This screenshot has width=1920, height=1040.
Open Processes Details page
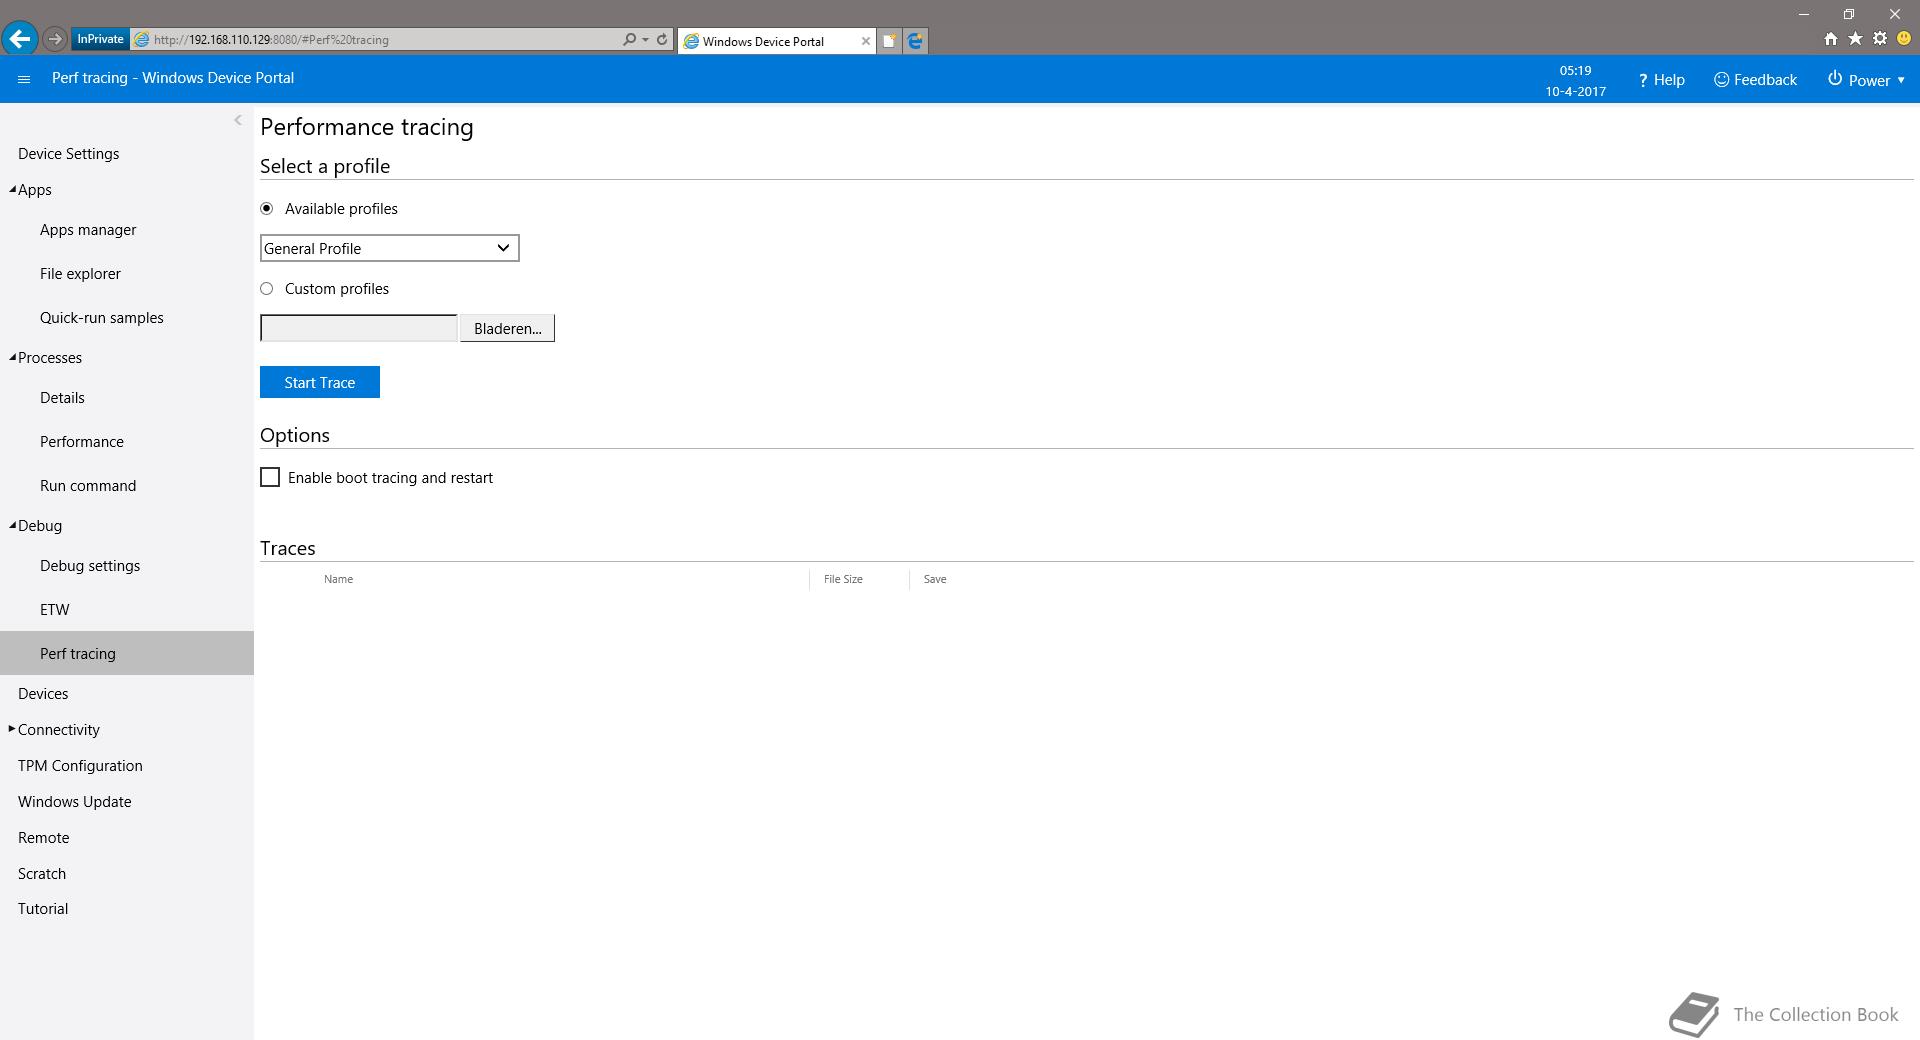click(x=62, y=398)
